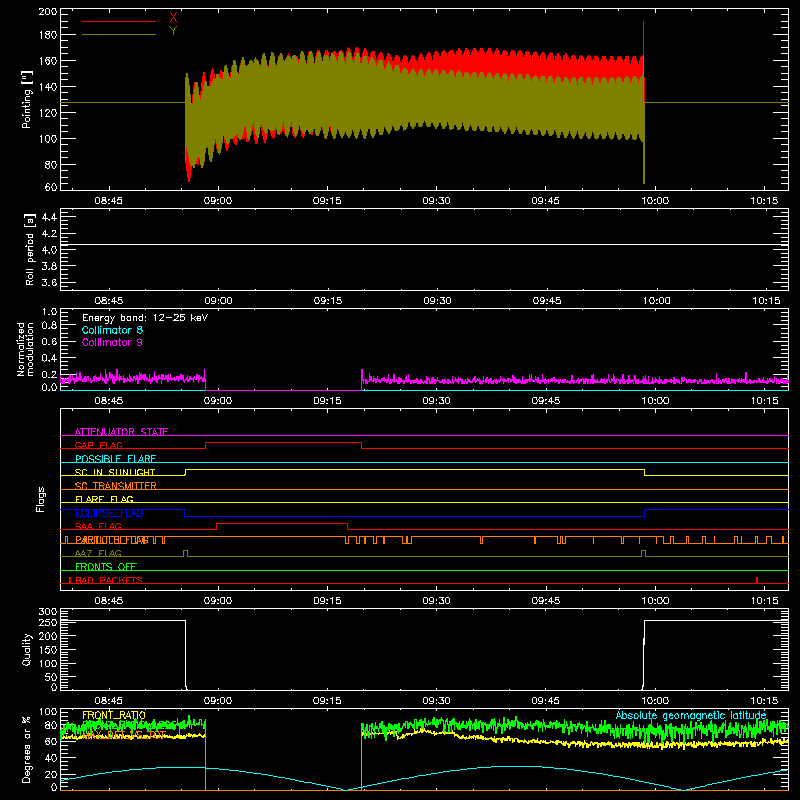The image size is (800, 800).
Task: Click the 'Degrees or %' axis title
Action: click(x=27, y=749)
